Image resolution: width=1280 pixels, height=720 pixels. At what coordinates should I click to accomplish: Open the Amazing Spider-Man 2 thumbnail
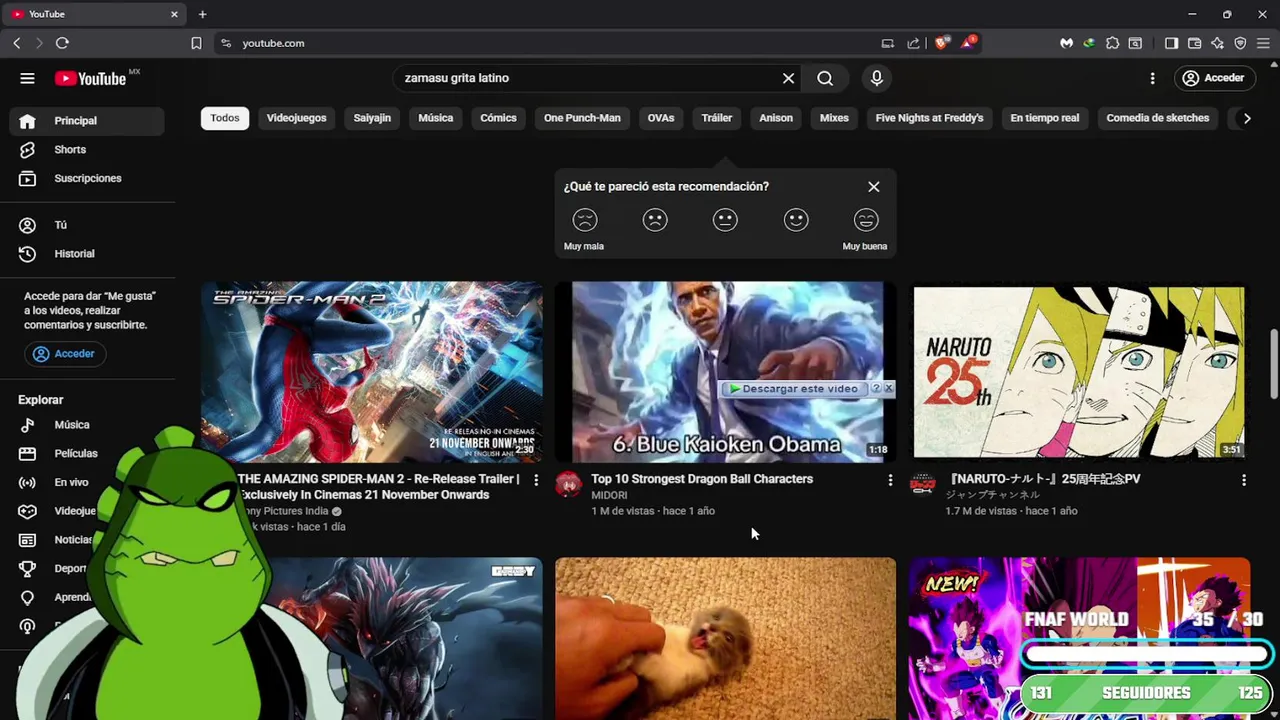[x=372, y=372]
